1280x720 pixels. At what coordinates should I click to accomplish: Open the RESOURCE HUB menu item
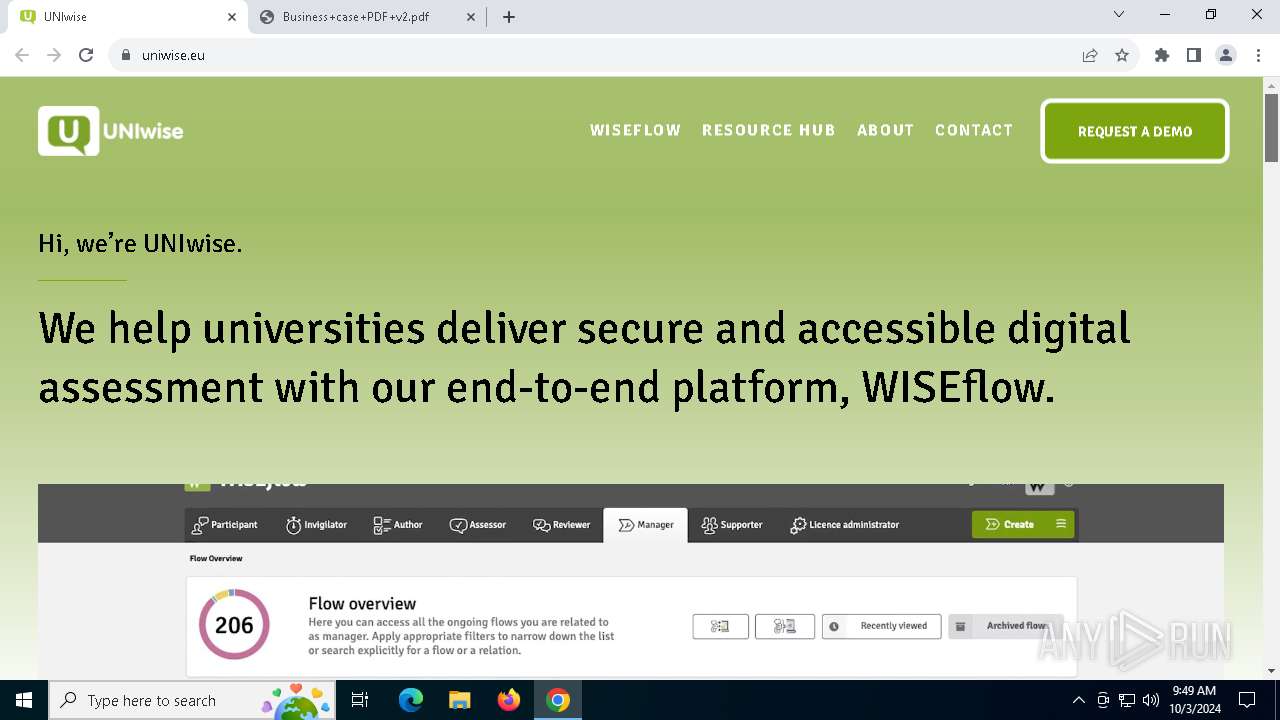(768, 130)
